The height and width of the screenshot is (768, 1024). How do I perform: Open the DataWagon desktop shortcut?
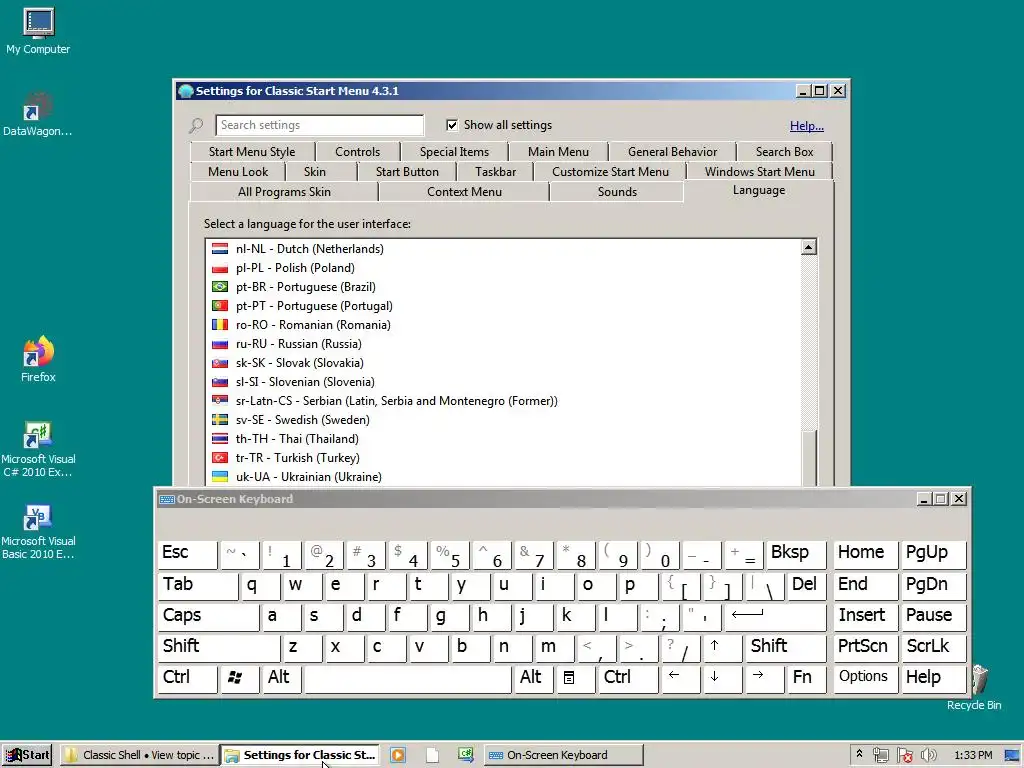point(38,114)
